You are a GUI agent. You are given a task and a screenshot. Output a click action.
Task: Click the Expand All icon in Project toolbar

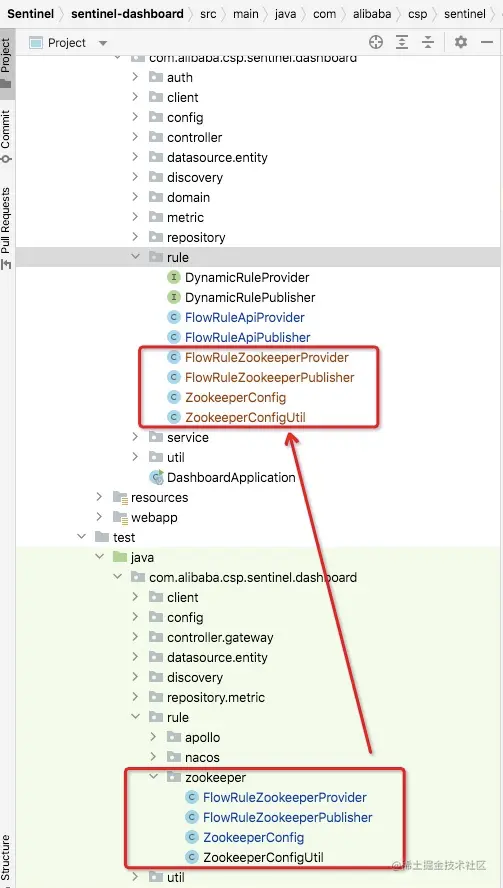click(x=402, y=42)
